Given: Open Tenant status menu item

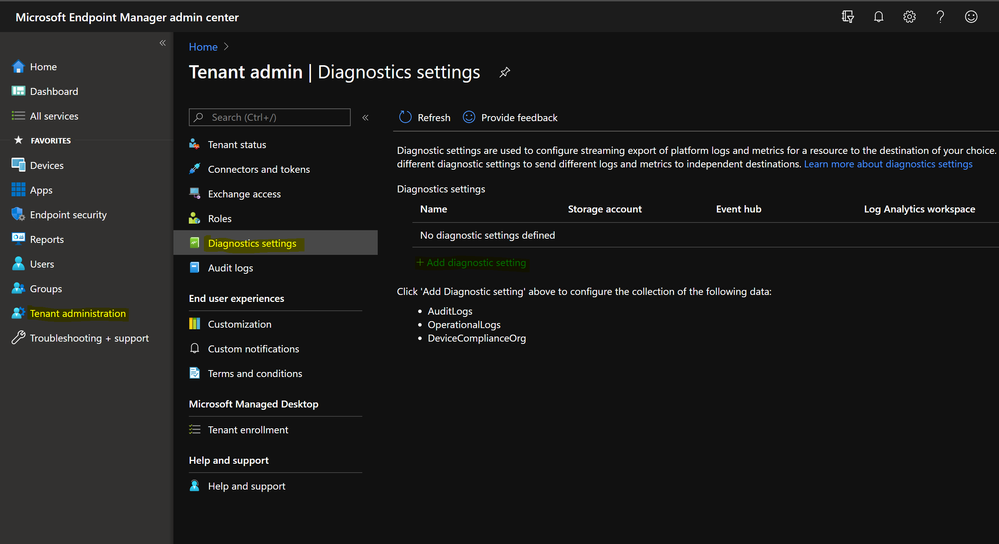Looking at the screenshot, I should (x=237, y=145).
